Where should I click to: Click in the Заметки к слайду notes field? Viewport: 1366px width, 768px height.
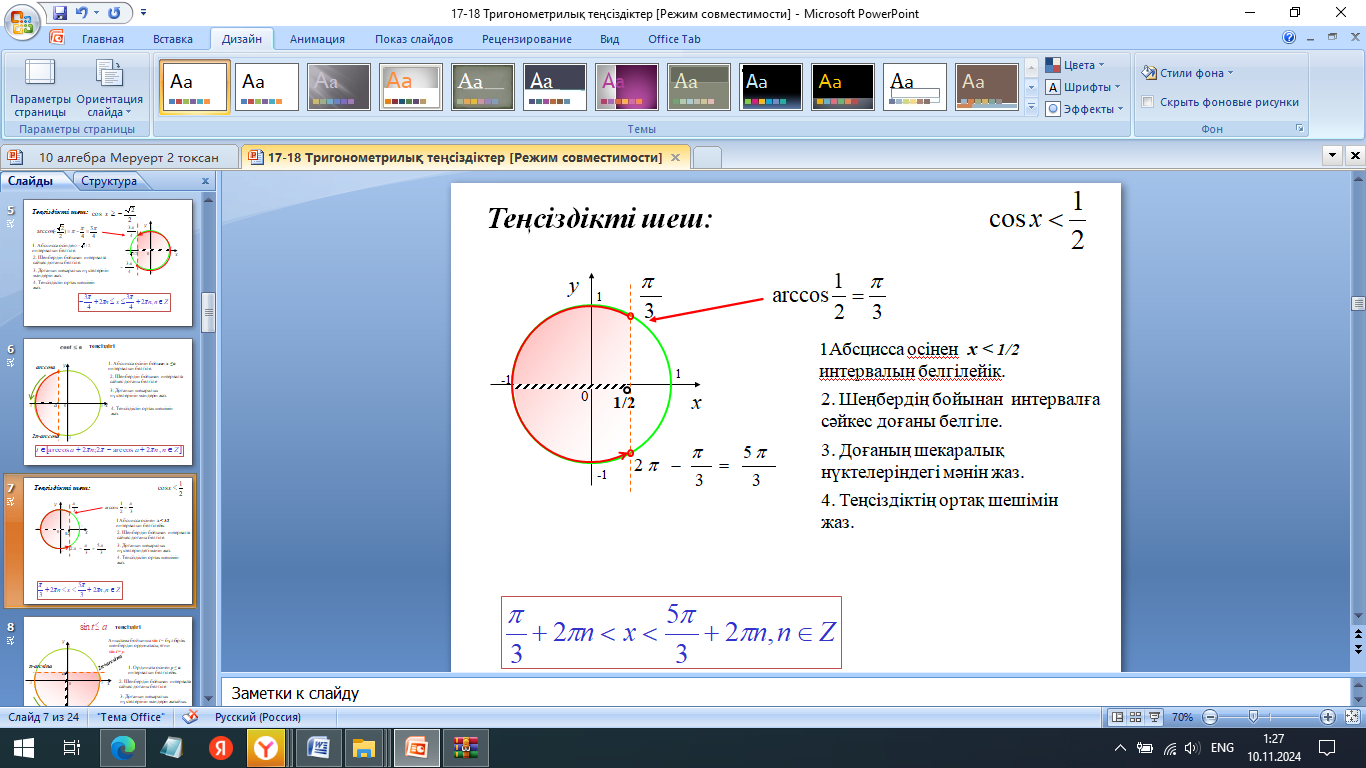[785, 693]
